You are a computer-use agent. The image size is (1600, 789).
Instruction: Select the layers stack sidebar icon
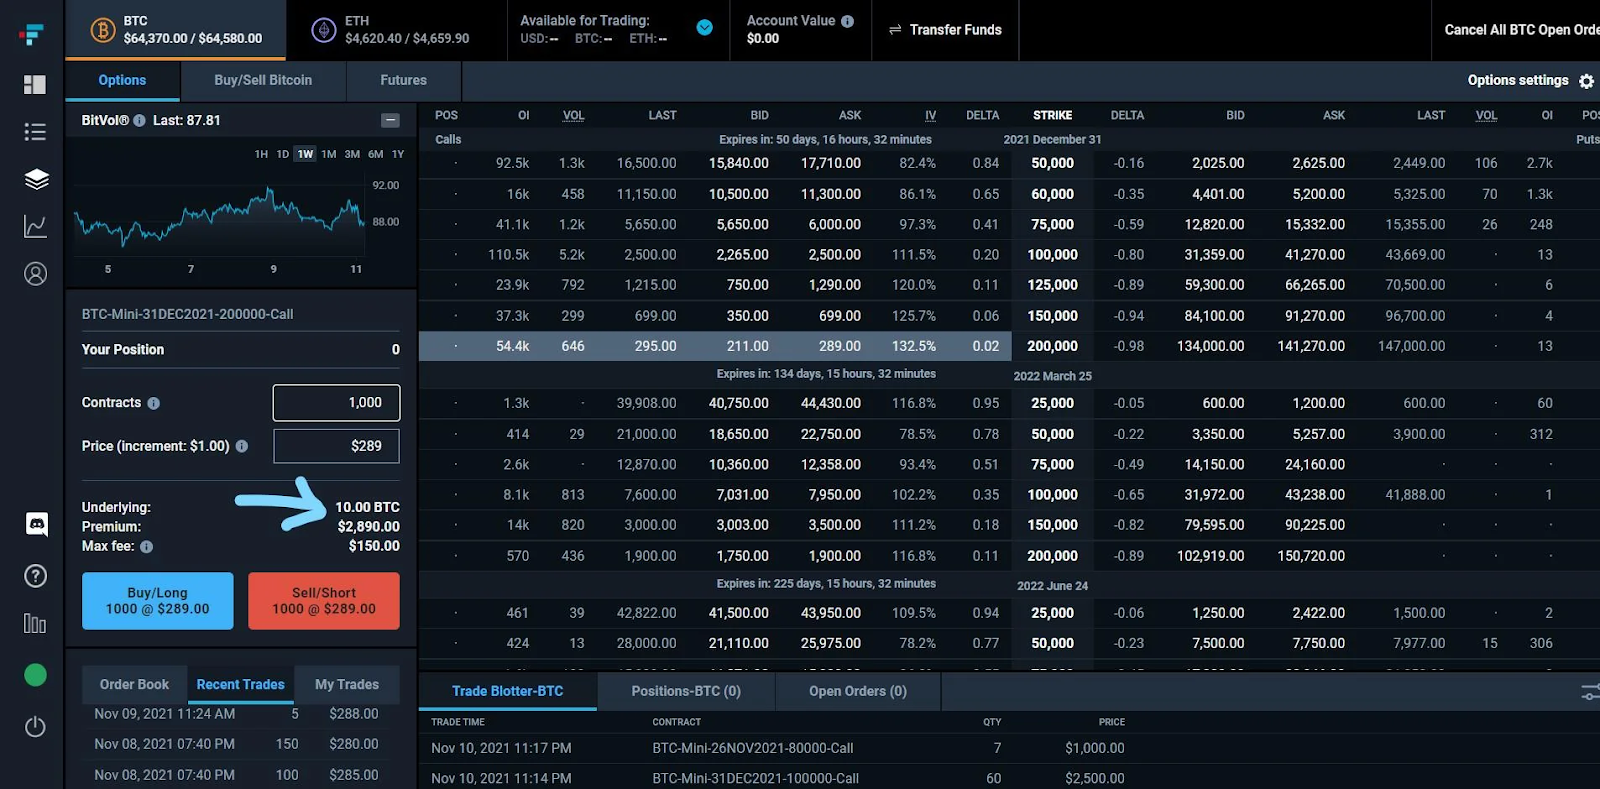point(36,179)
